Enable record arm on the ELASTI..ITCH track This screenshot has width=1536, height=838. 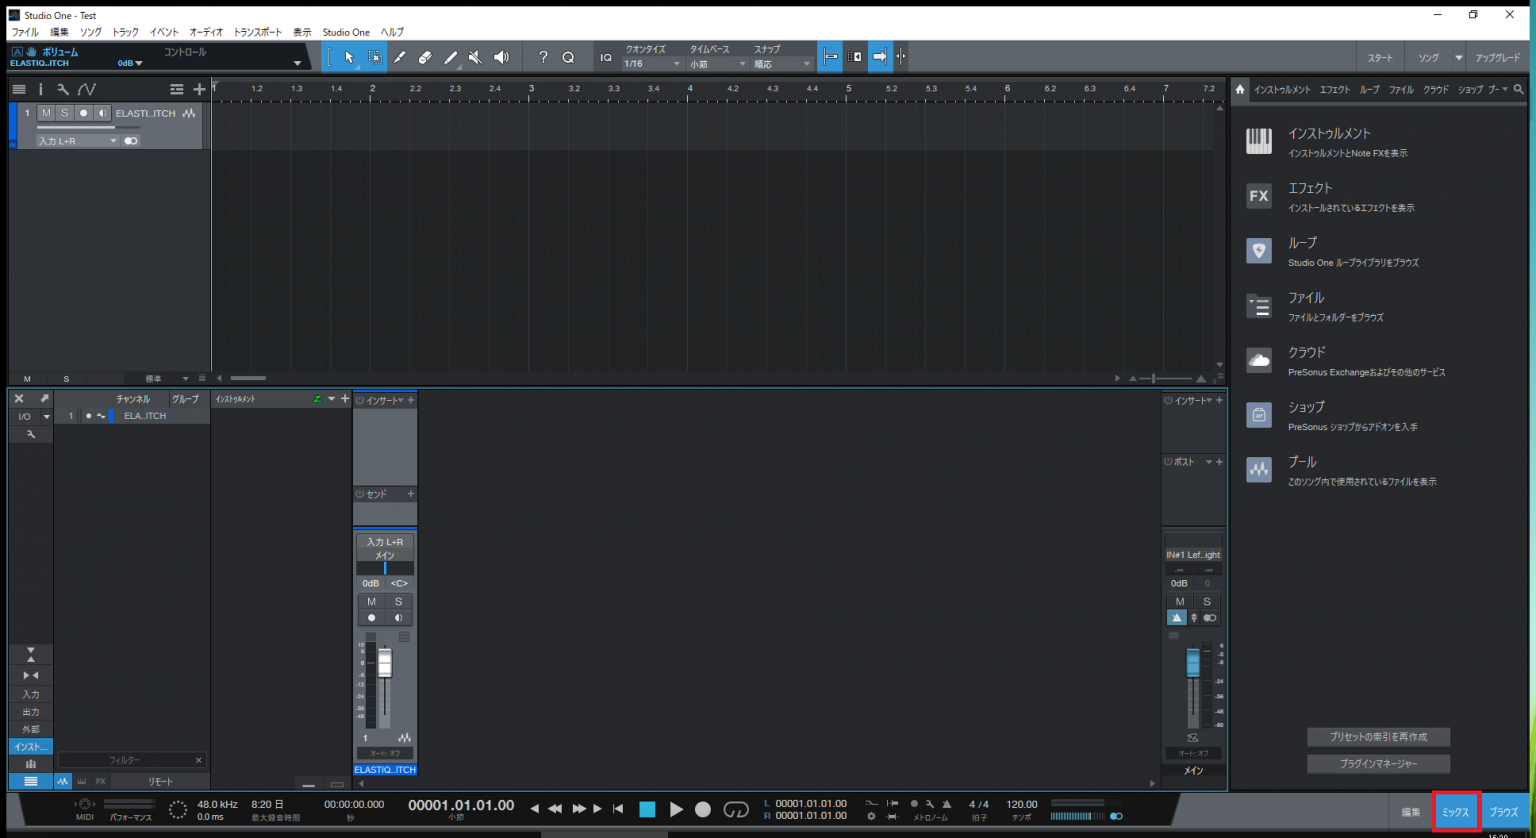[81, 113]
